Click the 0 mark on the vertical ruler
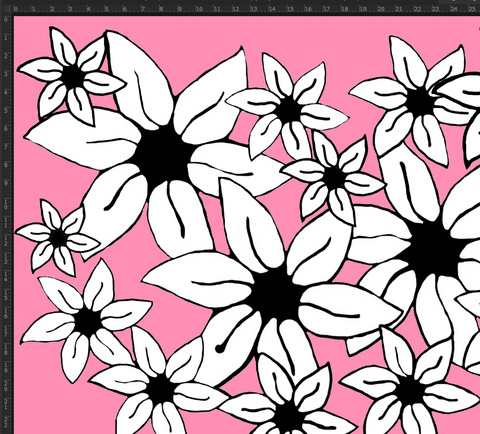Screen dimensions: 480x434 [x=6, y=19]
